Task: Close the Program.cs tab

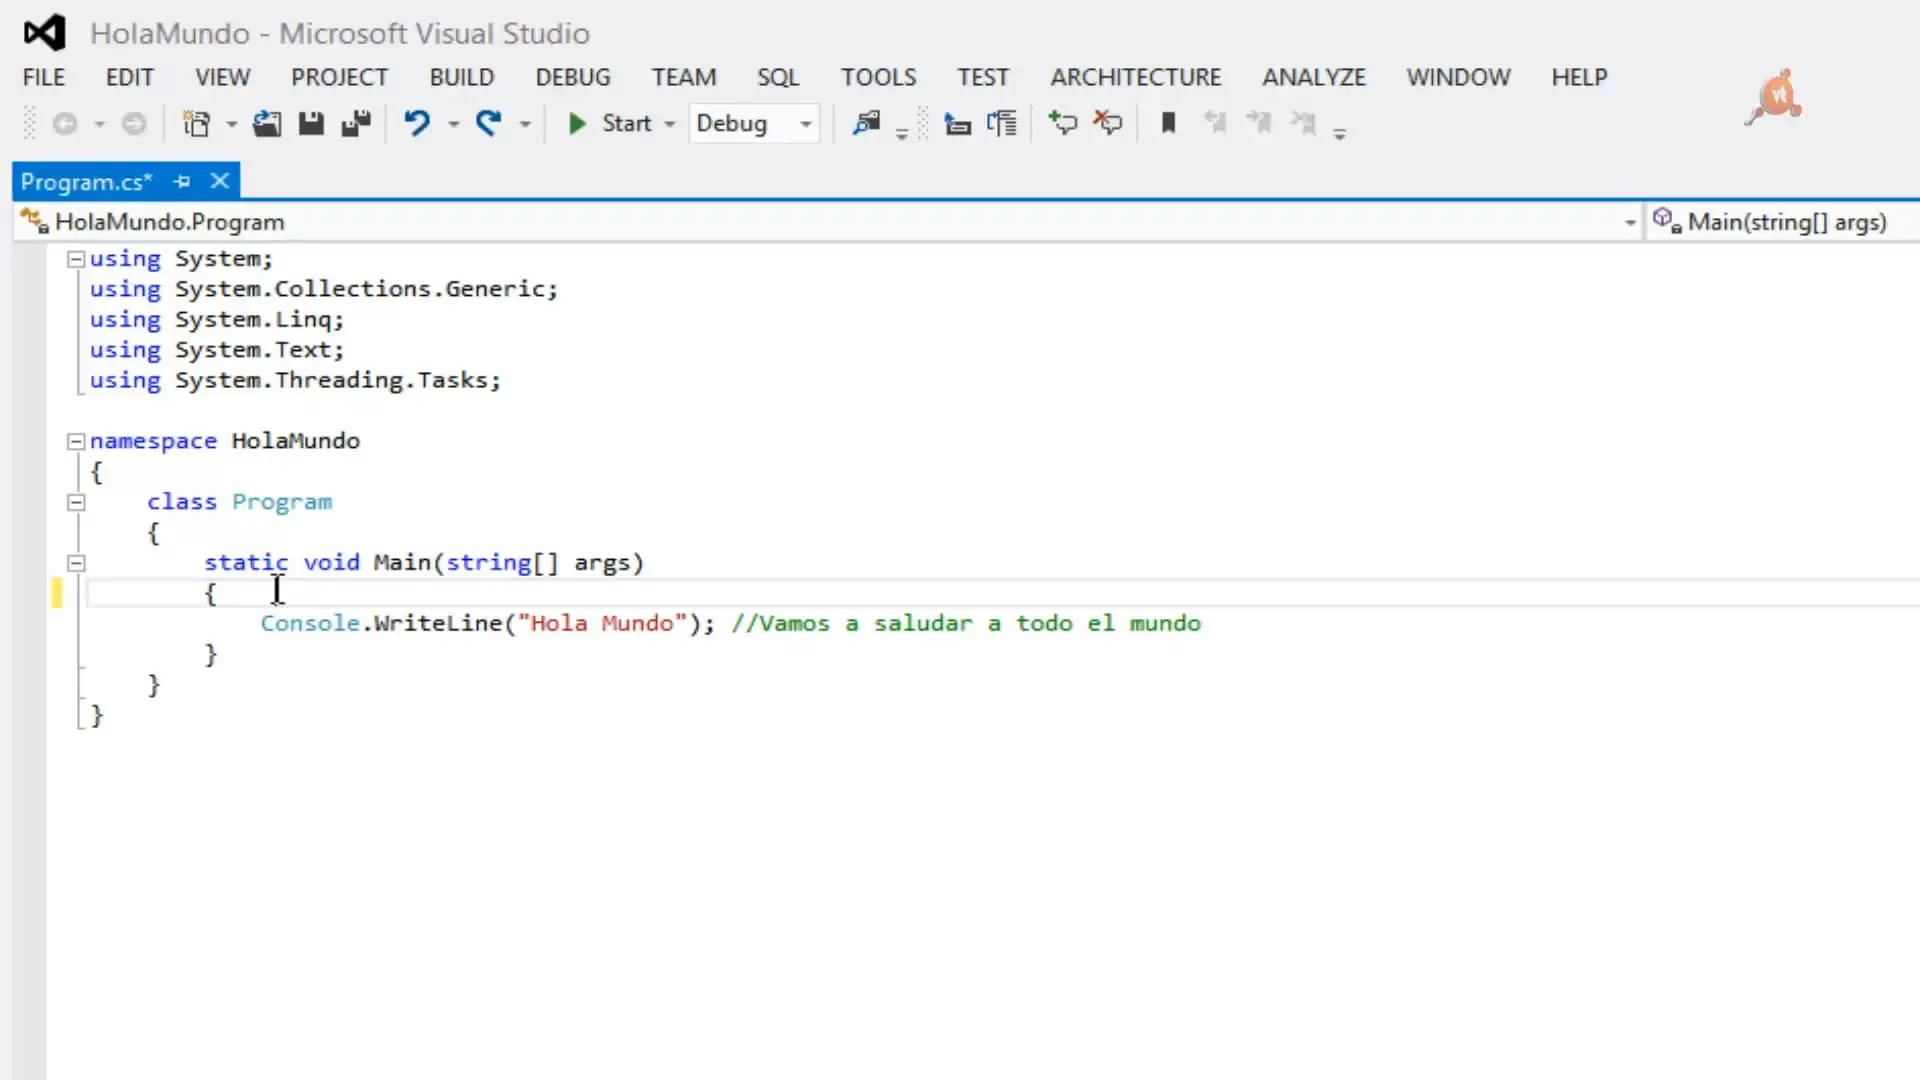Action: click(x=220, y=181)
